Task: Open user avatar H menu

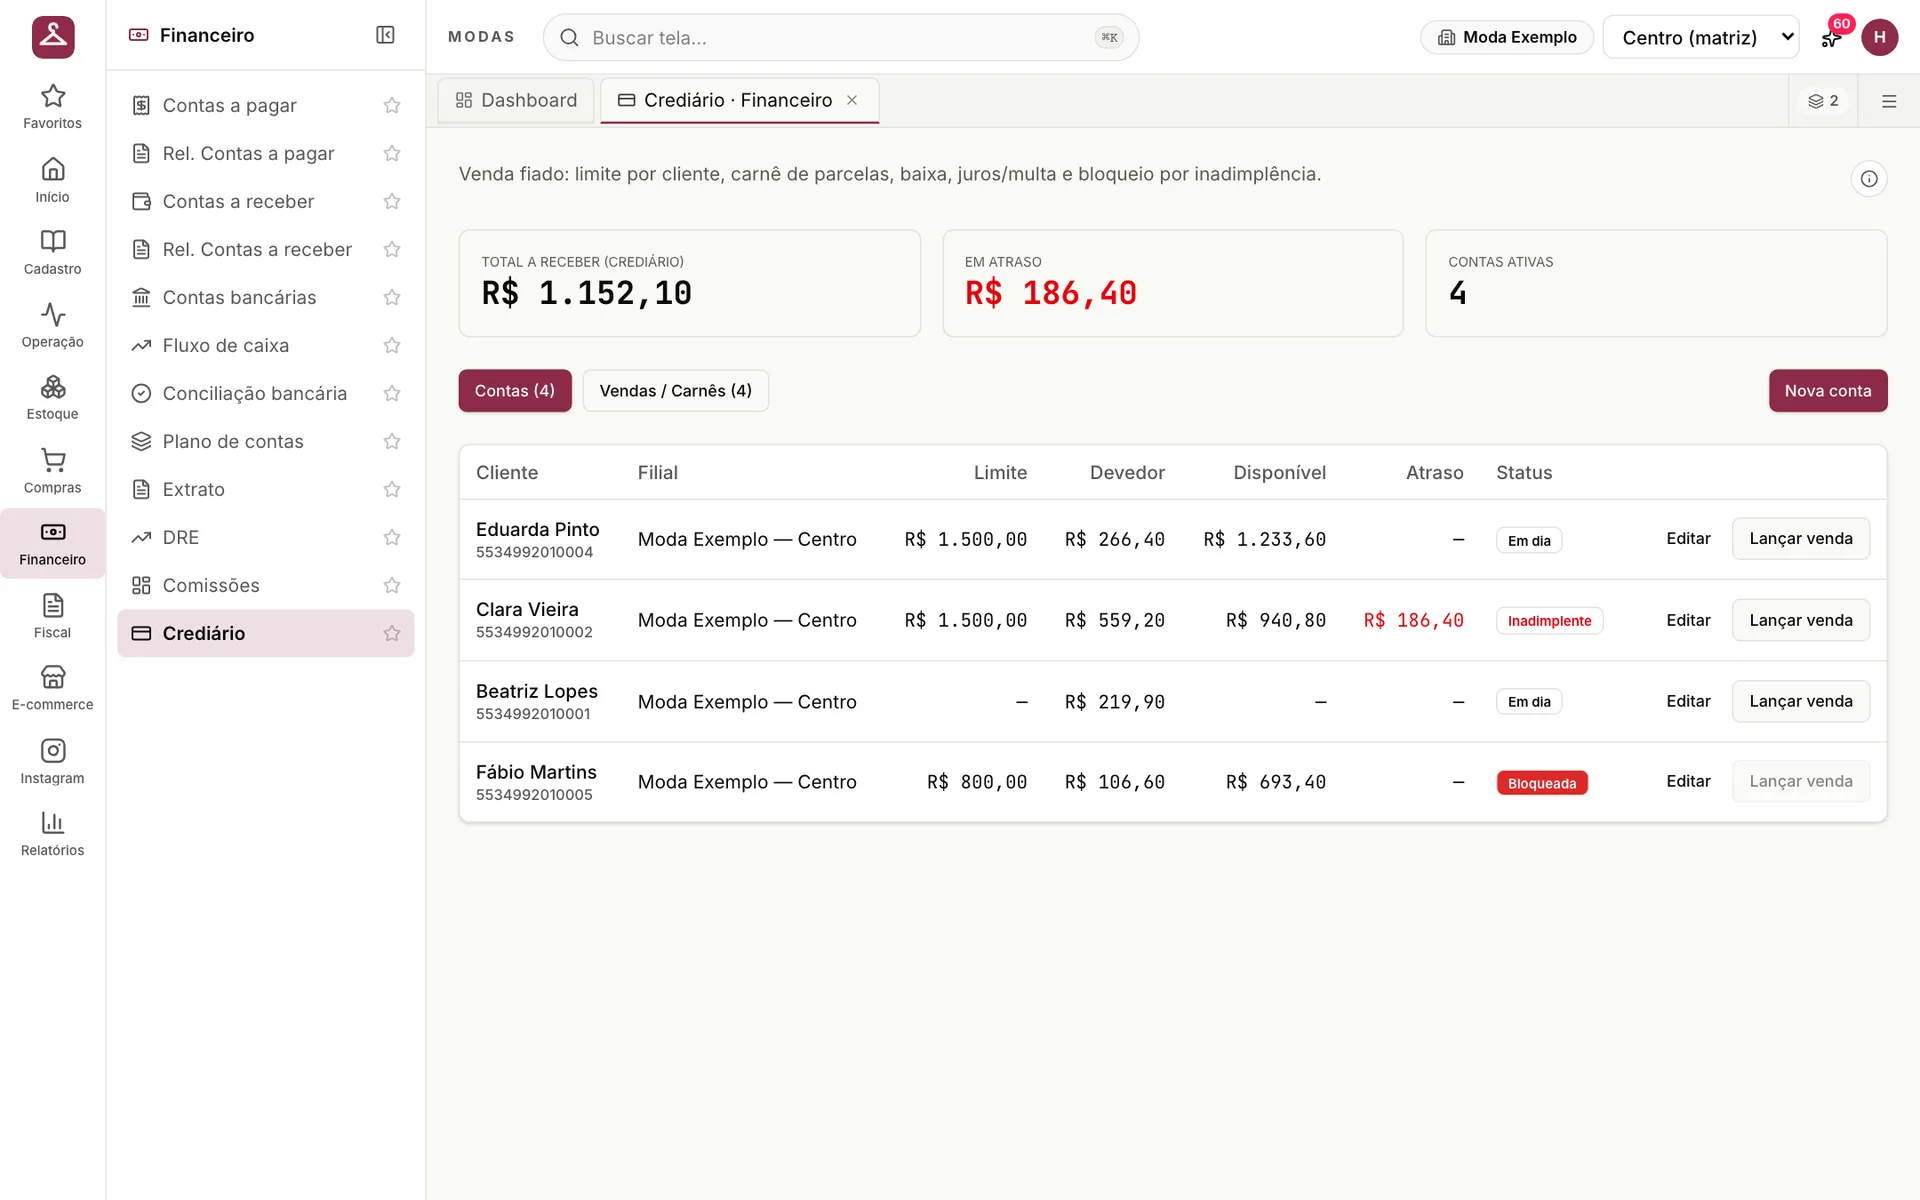Action: pyautogui.click(x=1879, y=37)
